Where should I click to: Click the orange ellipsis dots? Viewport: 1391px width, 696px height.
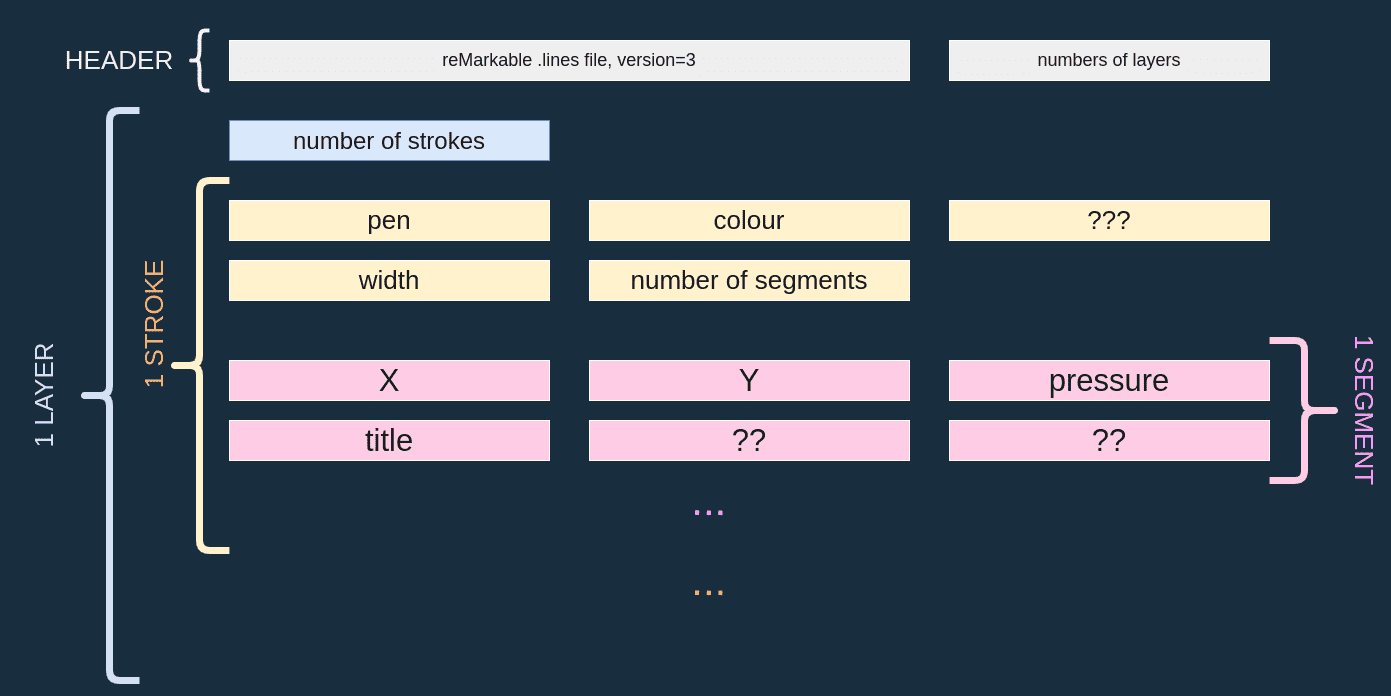point(708,592)
